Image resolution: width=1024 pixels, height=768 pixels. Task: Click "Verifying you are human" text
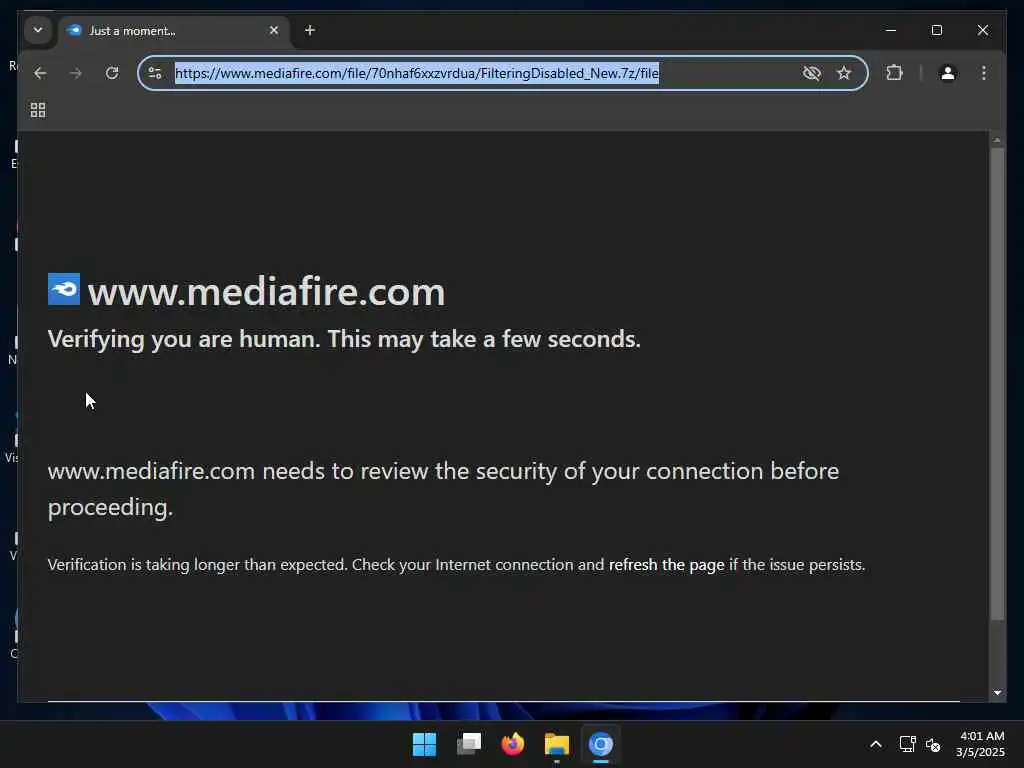tap(184, 339)
